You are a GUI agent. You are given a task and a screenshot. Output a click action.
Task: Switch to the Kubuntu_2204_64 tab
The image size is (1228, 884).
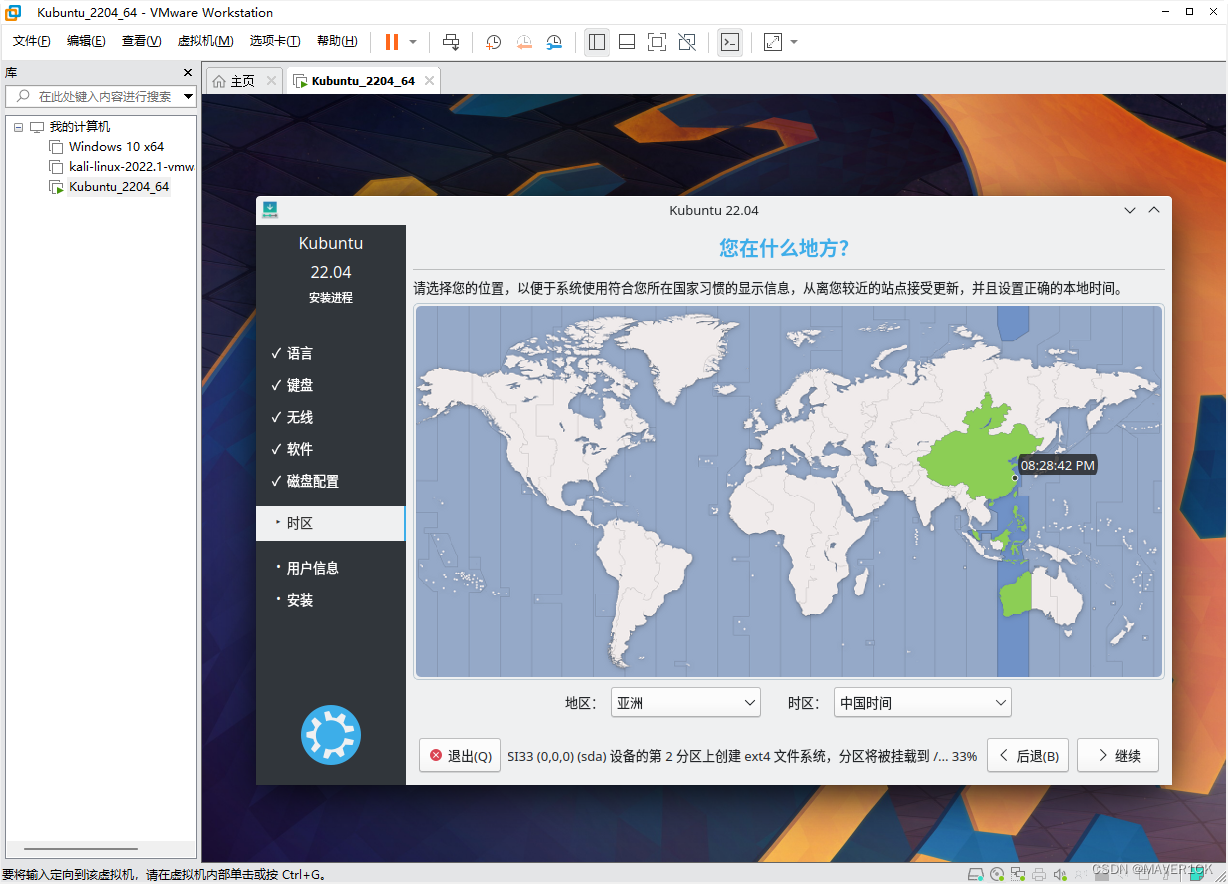(x=363, y=81)
